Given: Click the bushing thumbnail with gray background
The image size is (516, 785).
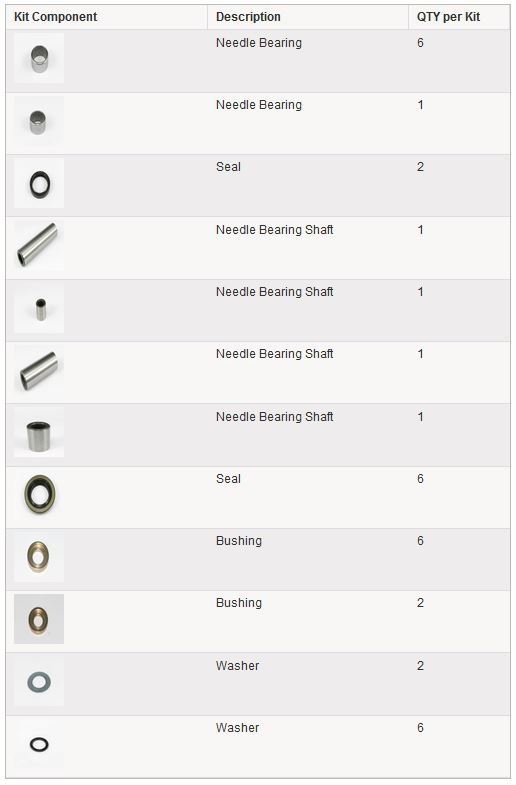Looking at the screenshot, I should click(39, 619).
